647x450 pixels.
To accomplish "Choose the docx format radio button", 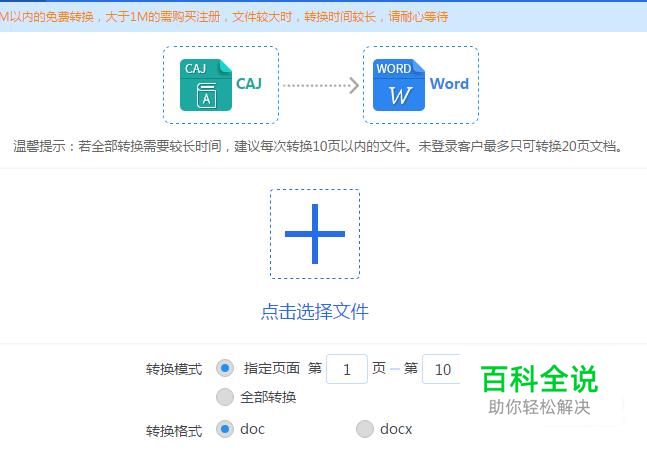I will 365,429.
